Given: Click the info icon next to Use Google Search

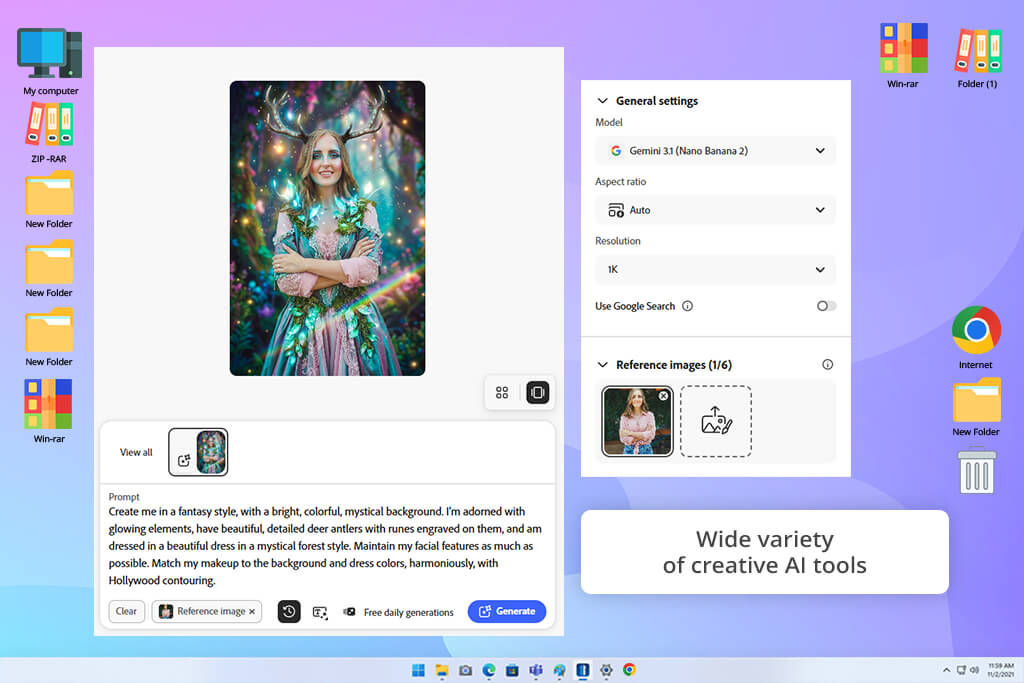Looking at the screenshot, I should (x=687, y=306).
